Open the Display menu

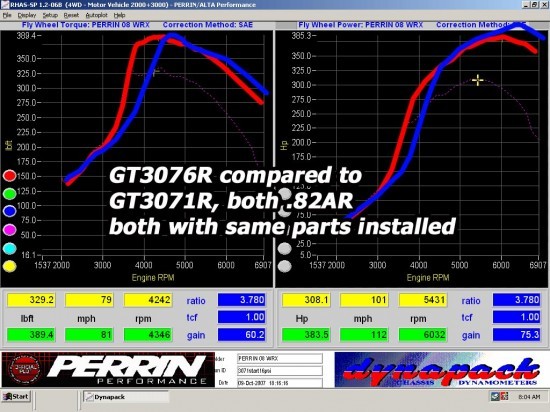click(27, 15)
